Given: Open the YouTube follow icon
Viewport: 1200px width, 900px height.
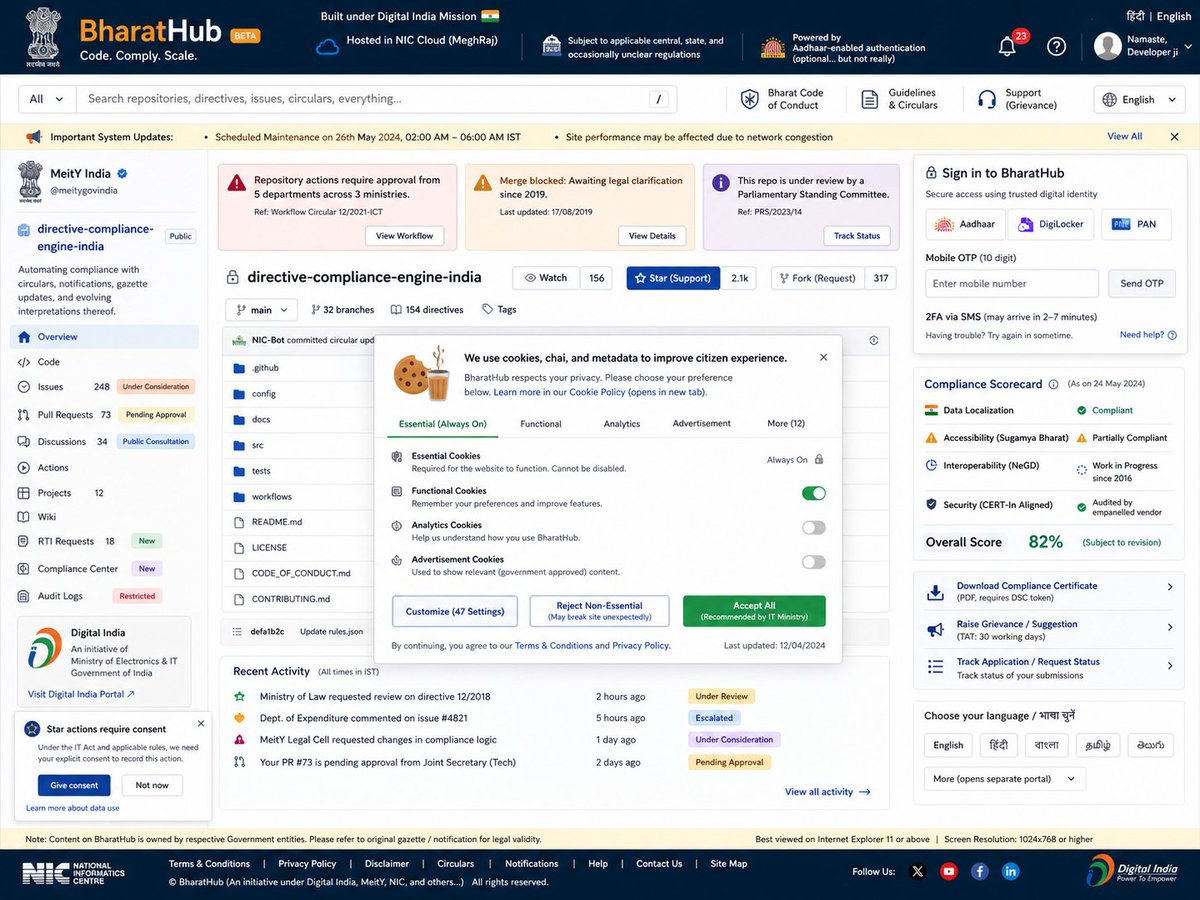Looking at the screenshot, I should point(948,871).
